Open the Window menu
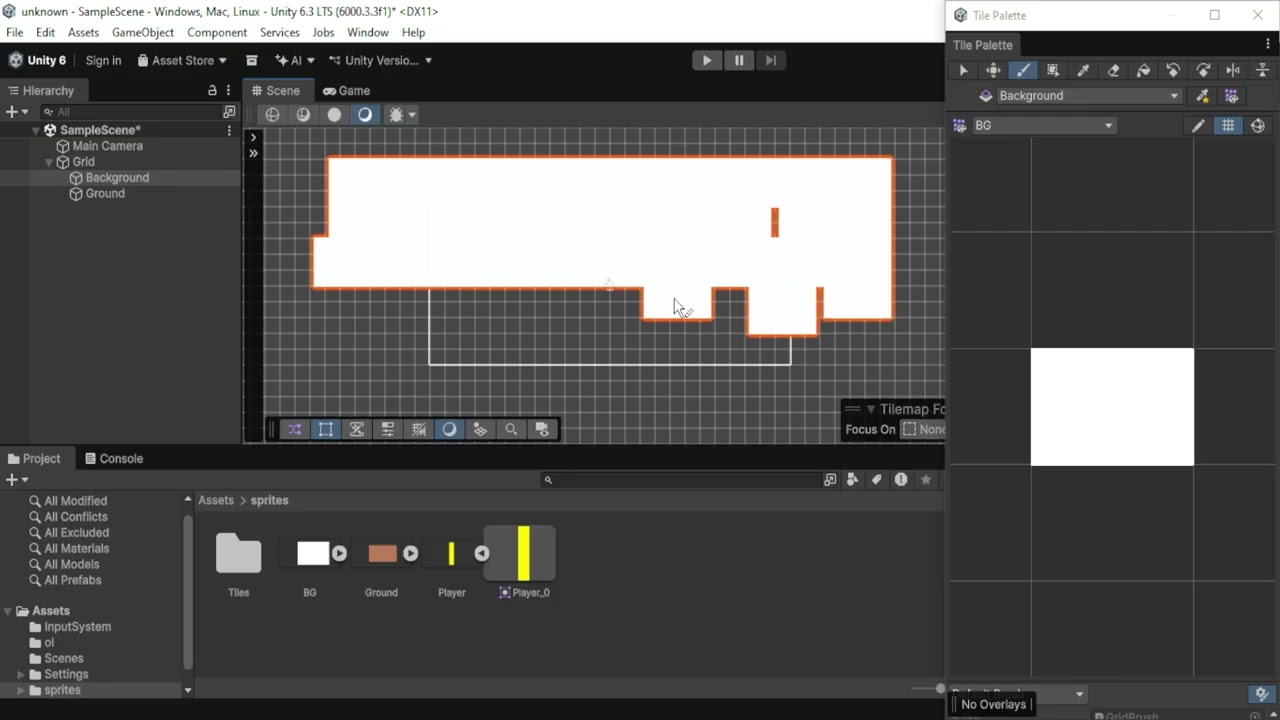 (368, 32)
